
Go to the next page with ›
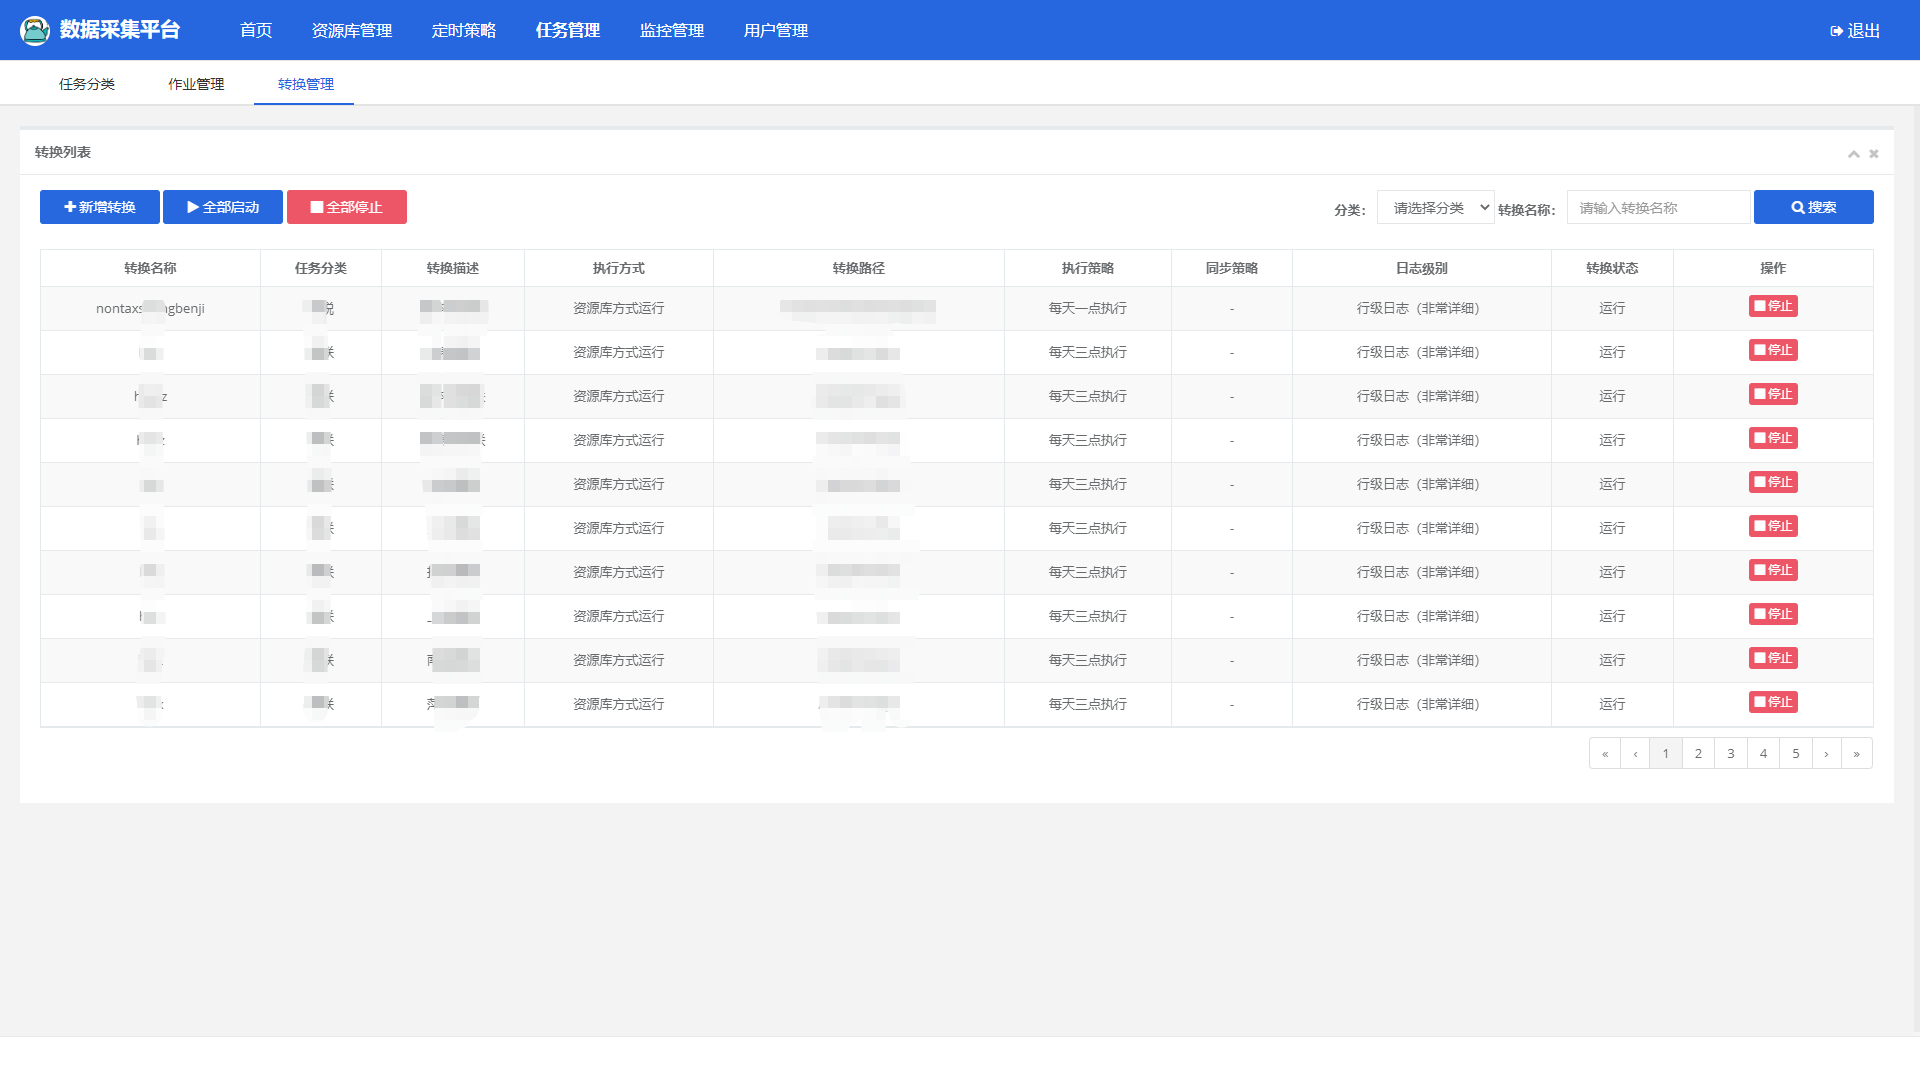(1826, 754)
